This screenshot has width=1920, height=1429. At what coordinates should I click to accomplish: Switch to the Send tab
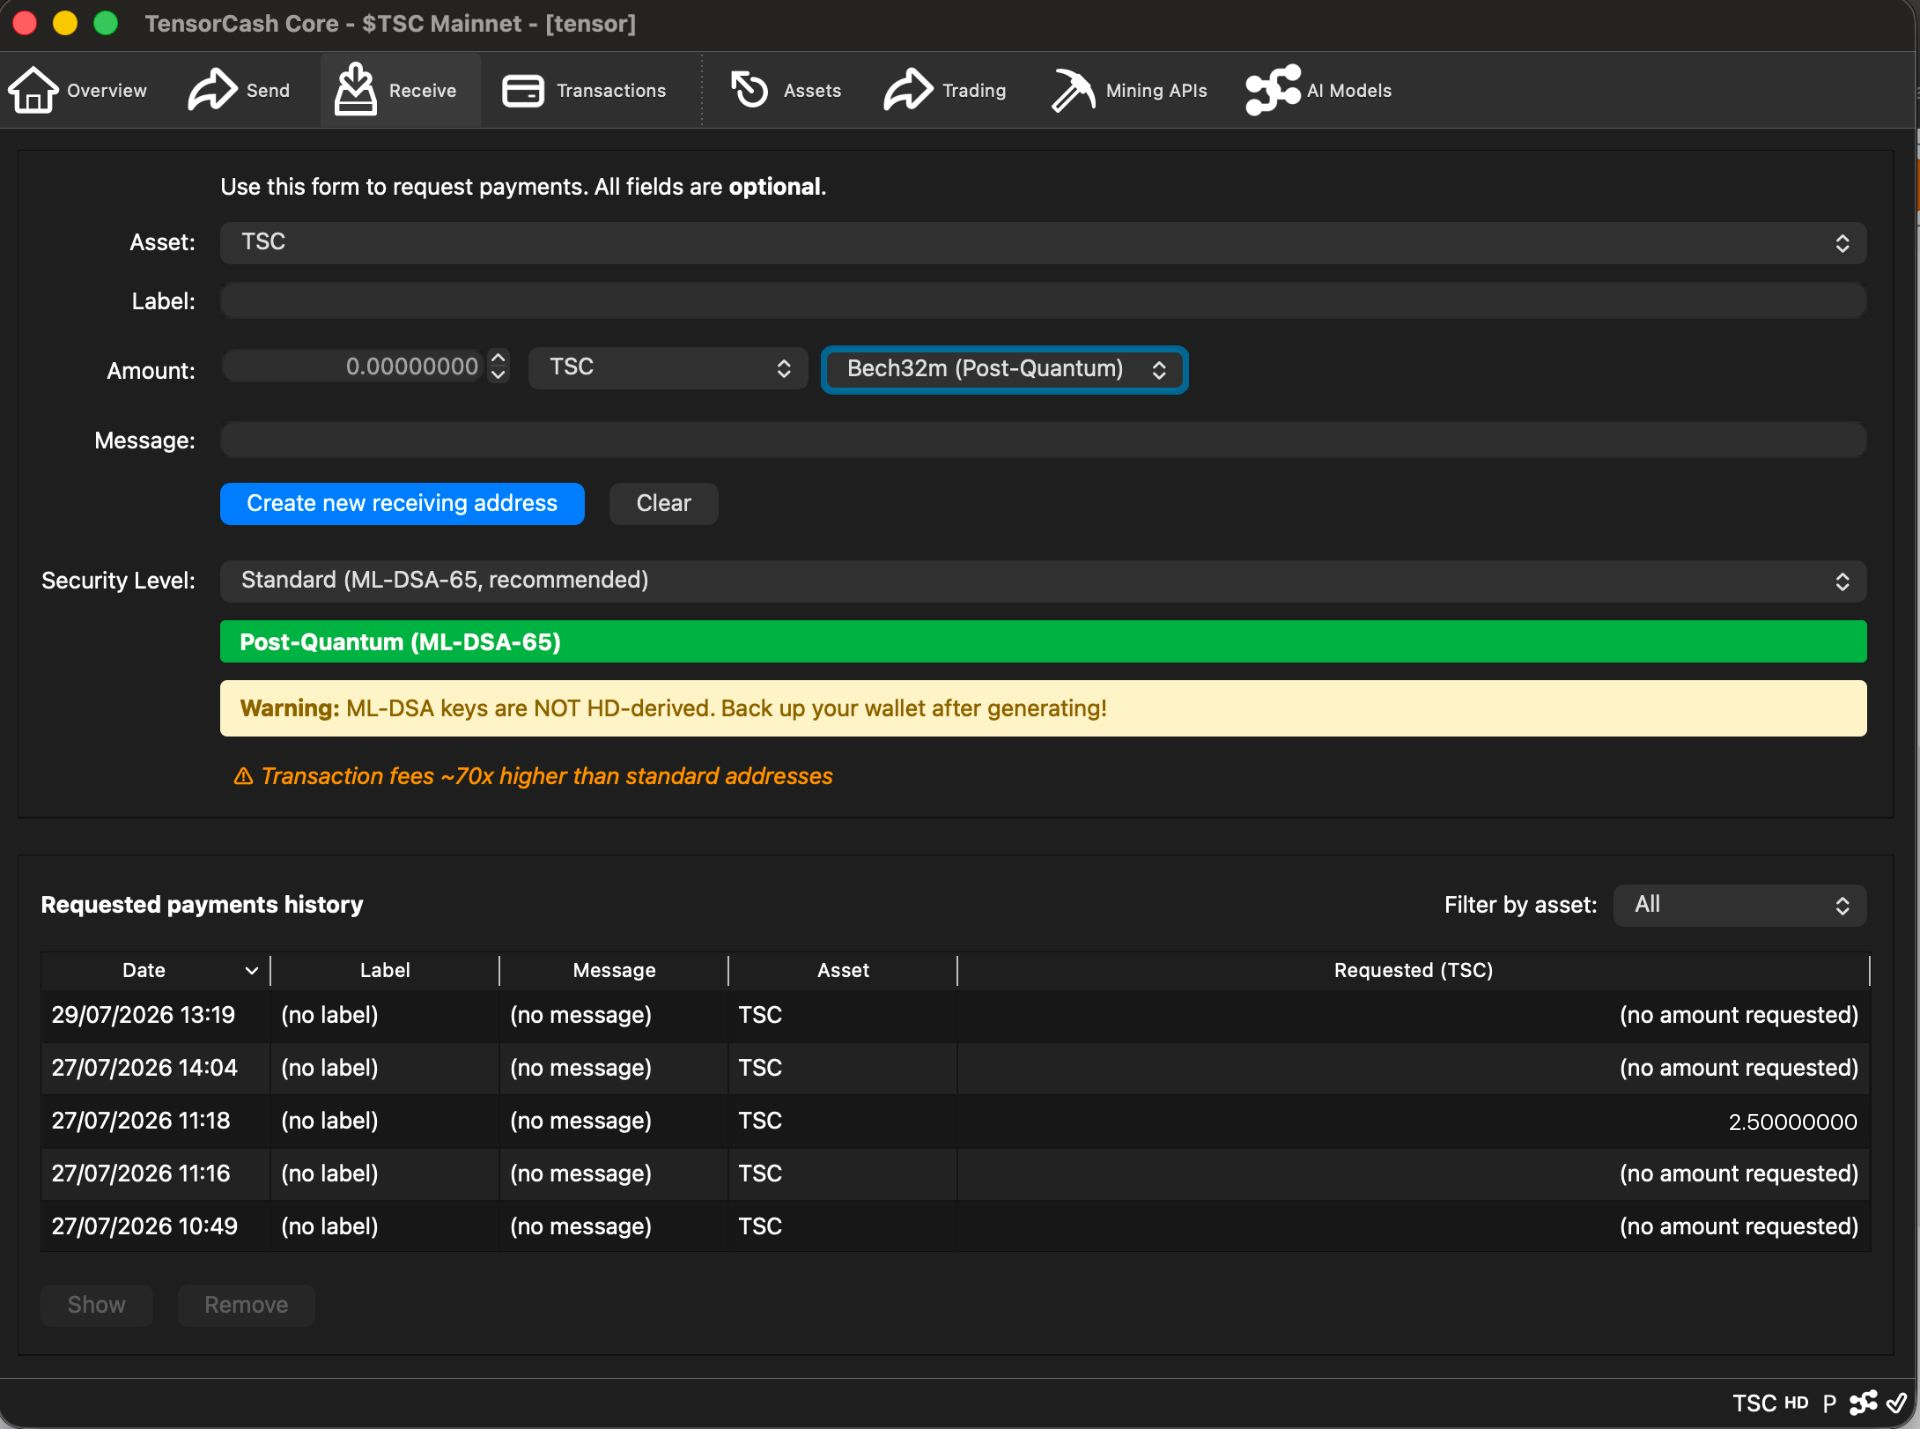[x=239, y=90]
